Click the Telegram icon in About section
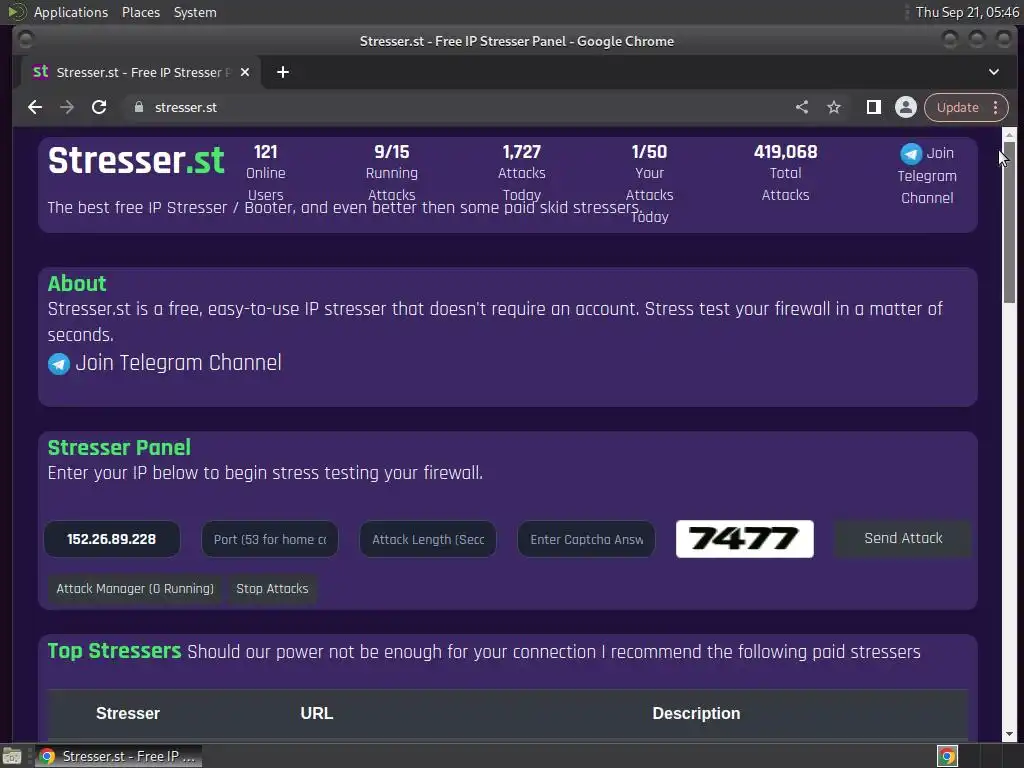 (x=59, y=363)
